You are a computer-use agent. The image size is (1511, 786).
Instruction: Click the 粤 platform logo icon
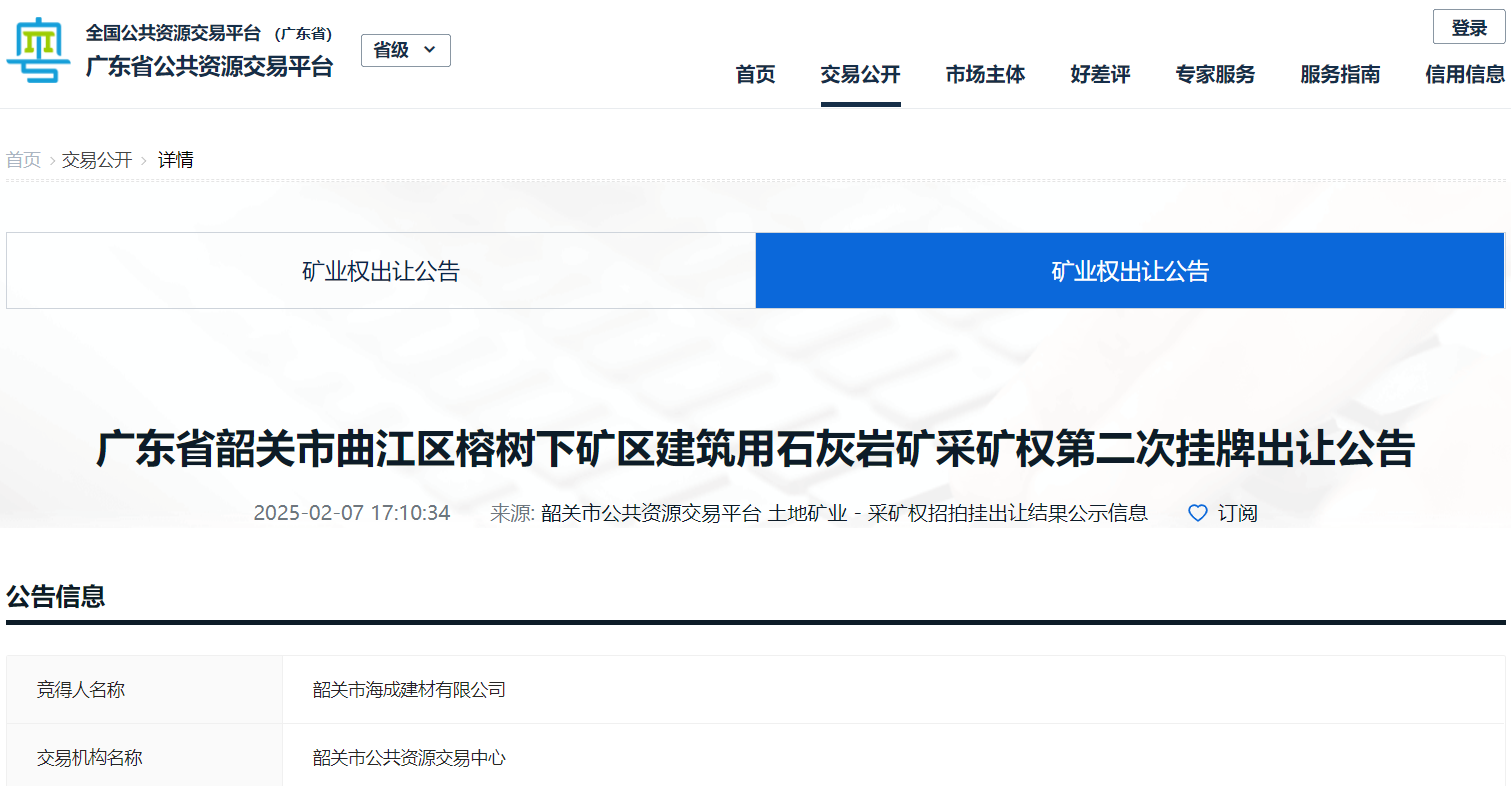point(38,51)
